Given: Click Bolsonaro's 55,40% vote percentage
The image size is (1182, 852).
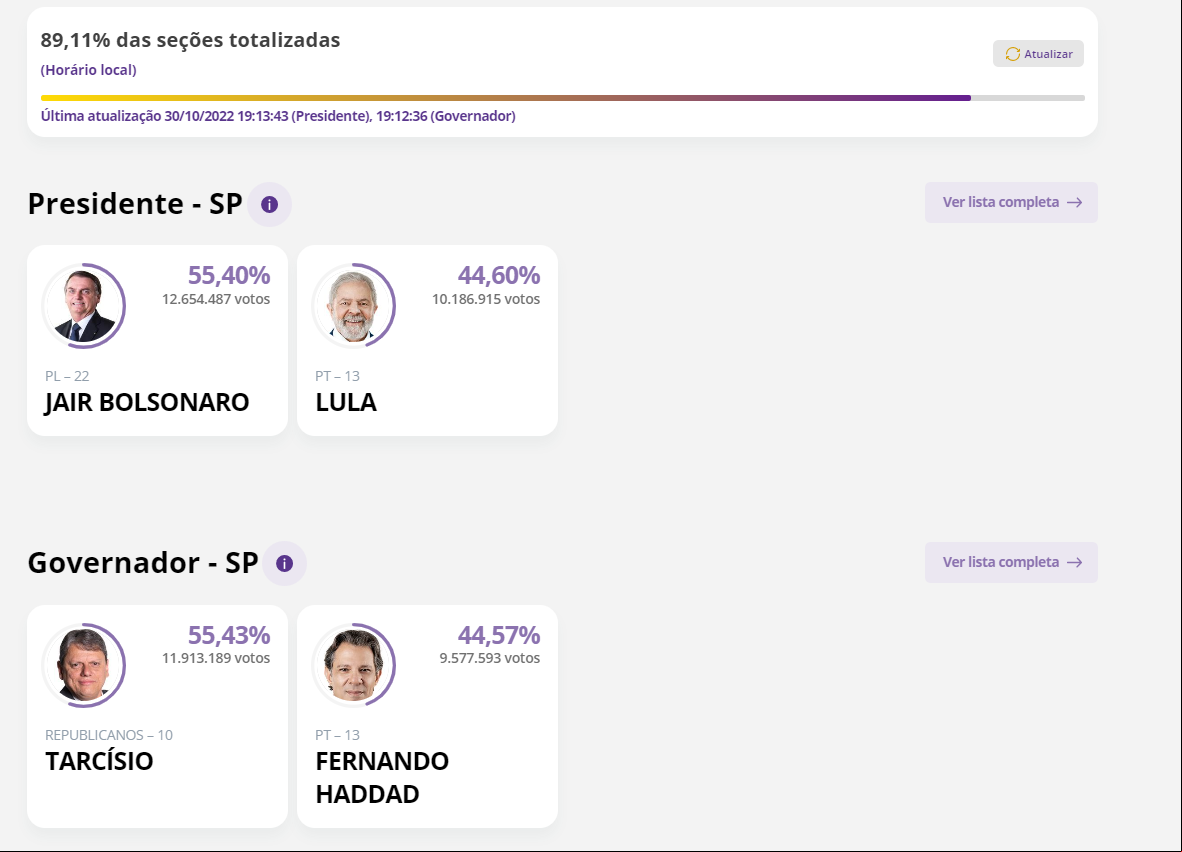Looking at the screenshot, I should (x=228, y=275).
